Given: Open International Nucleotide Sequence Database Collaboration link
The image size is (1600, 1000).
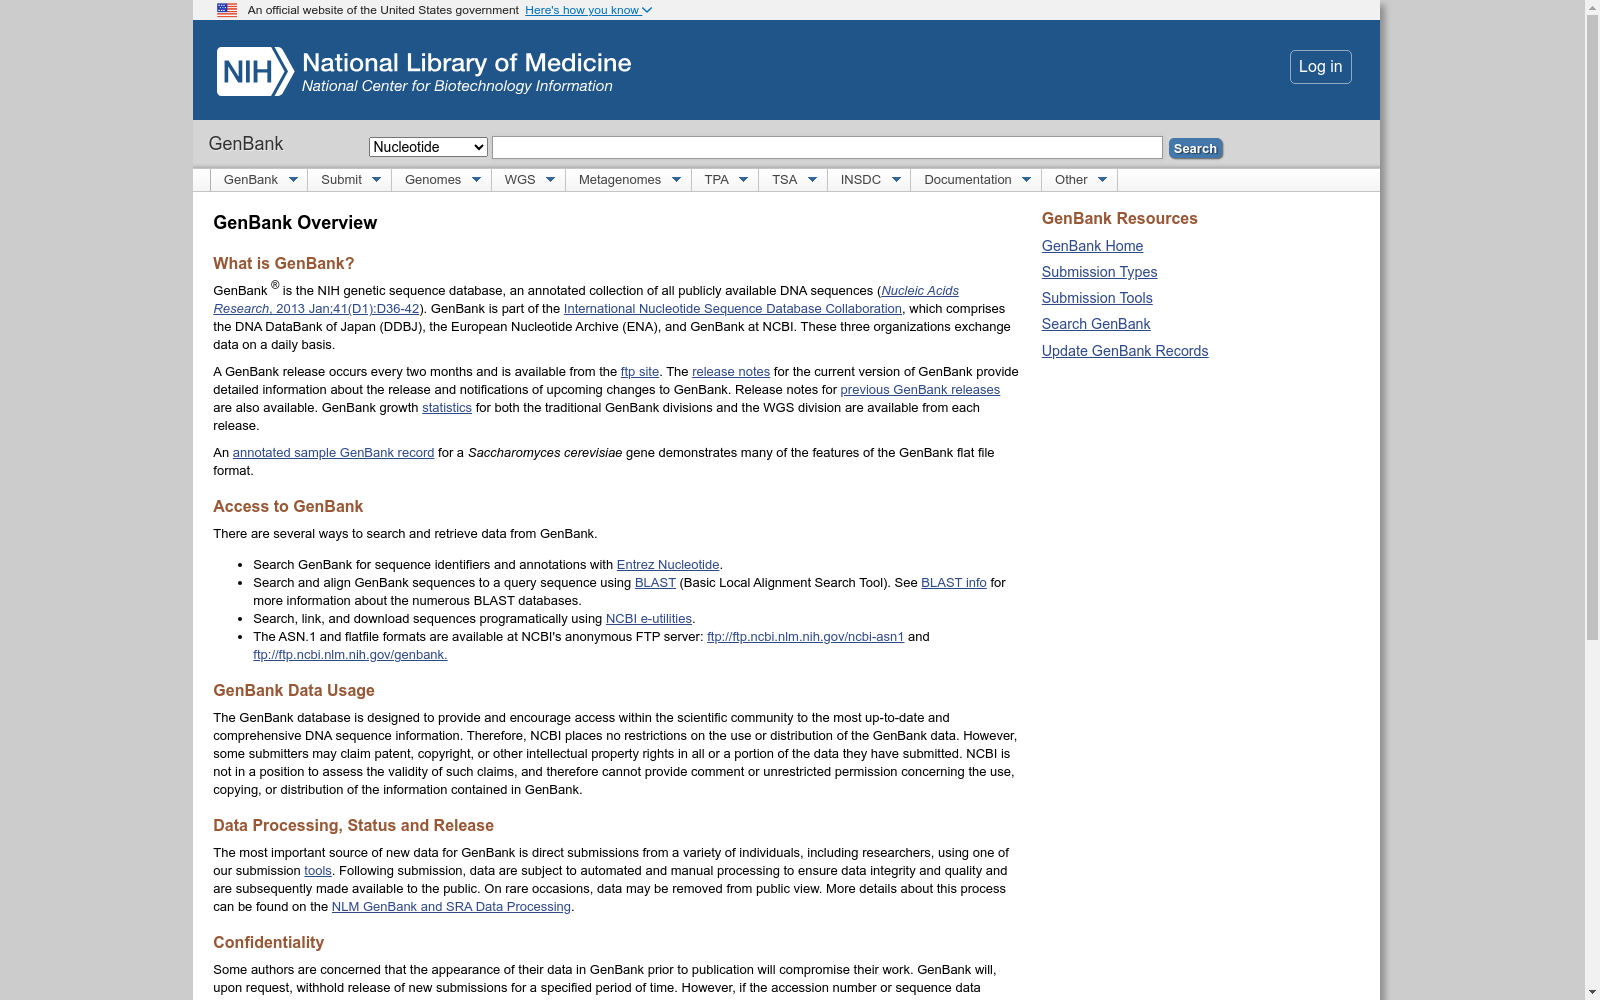Looking at the screenshot, I should 733,309.
